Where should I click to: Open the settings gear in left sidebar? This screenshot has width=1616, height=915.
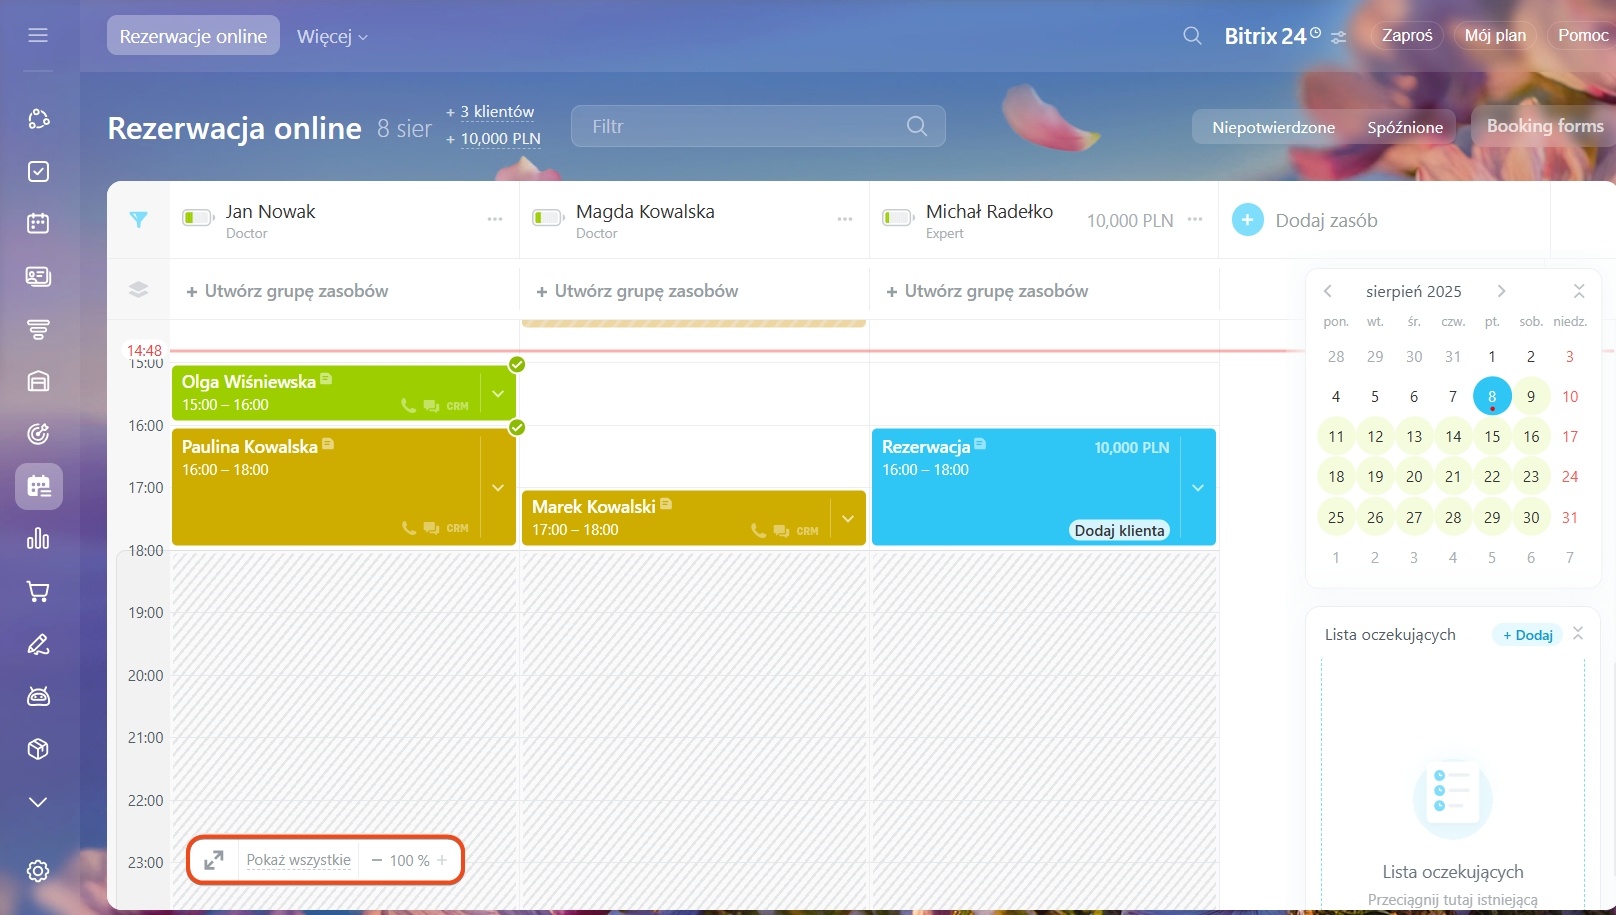click(x=38, y=871)
